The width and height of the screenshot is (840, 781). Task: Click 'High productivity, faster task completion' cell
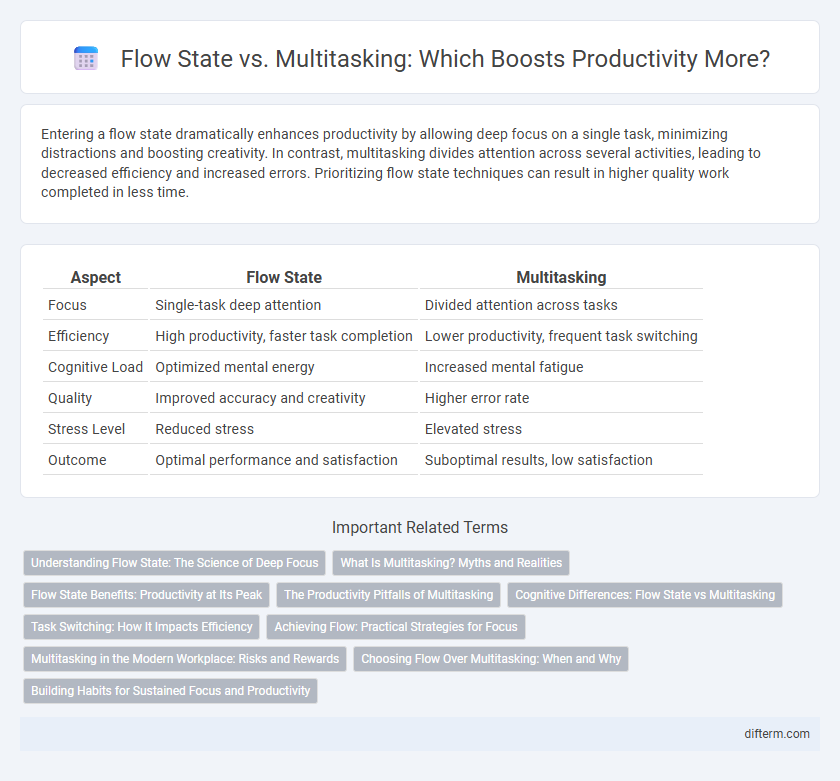(x=283, y=336)
